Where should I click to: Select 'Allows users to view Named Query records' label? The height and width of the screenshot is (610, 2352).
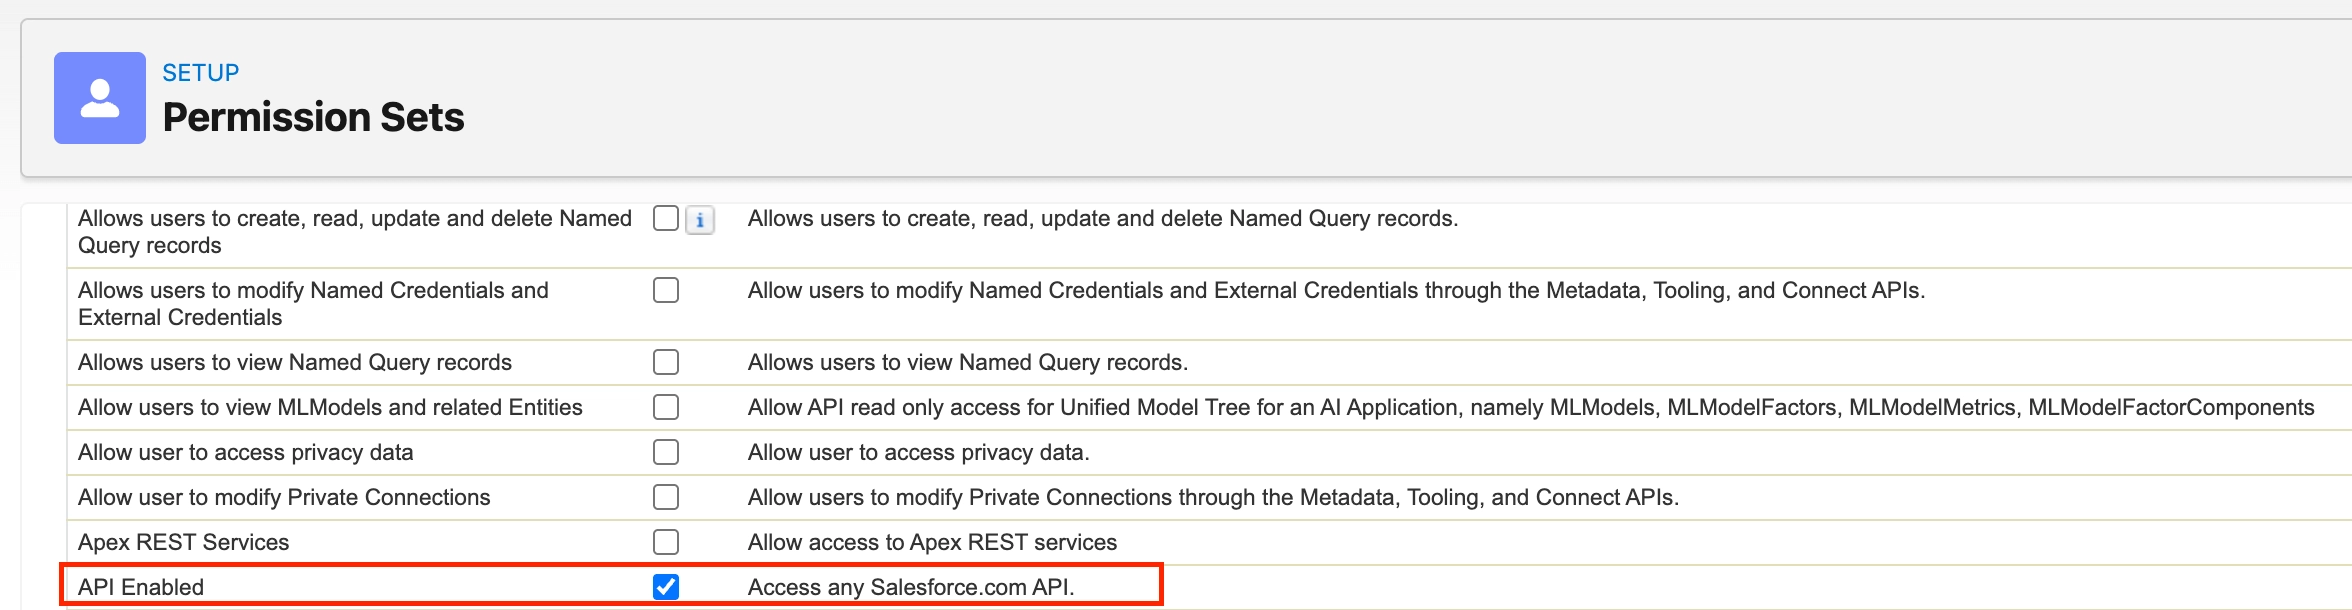295,362
